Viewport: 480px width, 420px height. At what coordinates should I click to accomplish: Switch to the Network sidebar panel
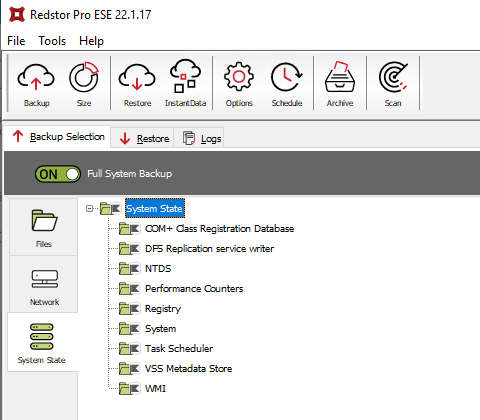44,285
